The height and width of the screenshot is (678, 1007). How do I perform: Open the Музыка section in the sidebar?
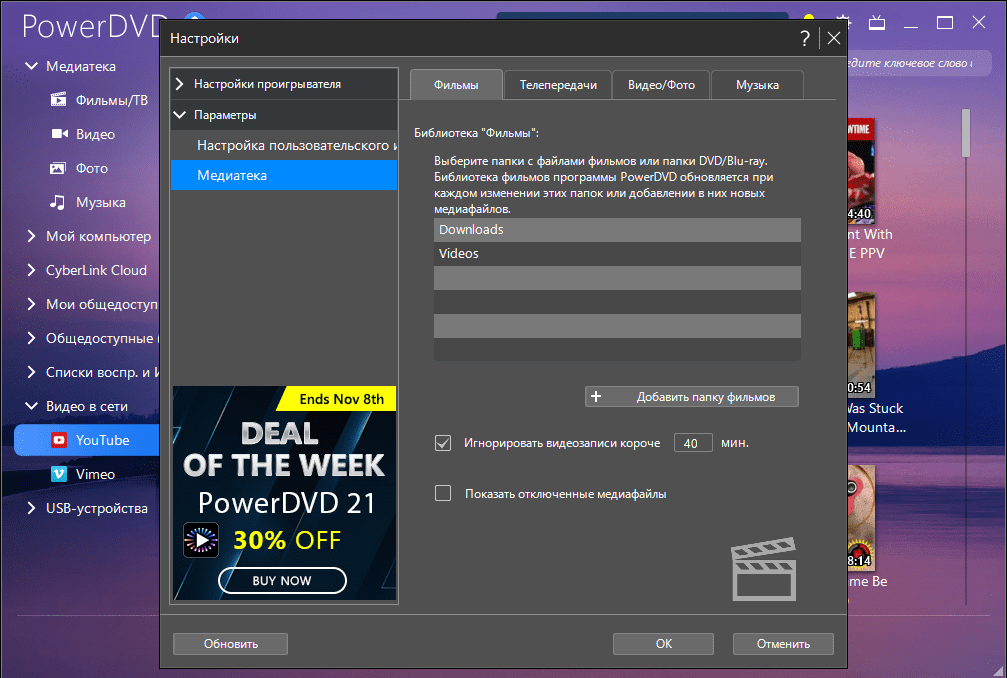point(88,202)
